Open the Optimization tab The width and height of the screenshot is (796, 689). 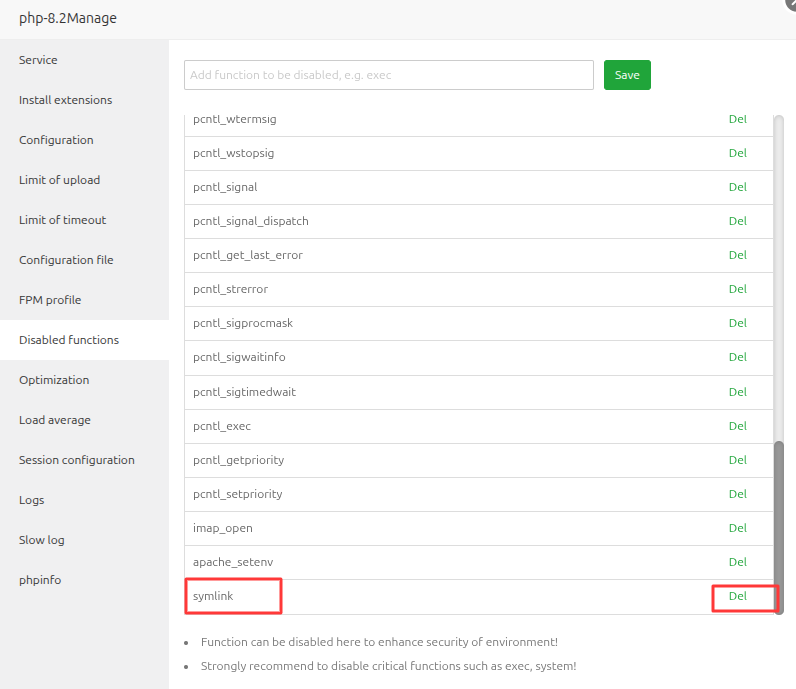click(x=54, y=380)
